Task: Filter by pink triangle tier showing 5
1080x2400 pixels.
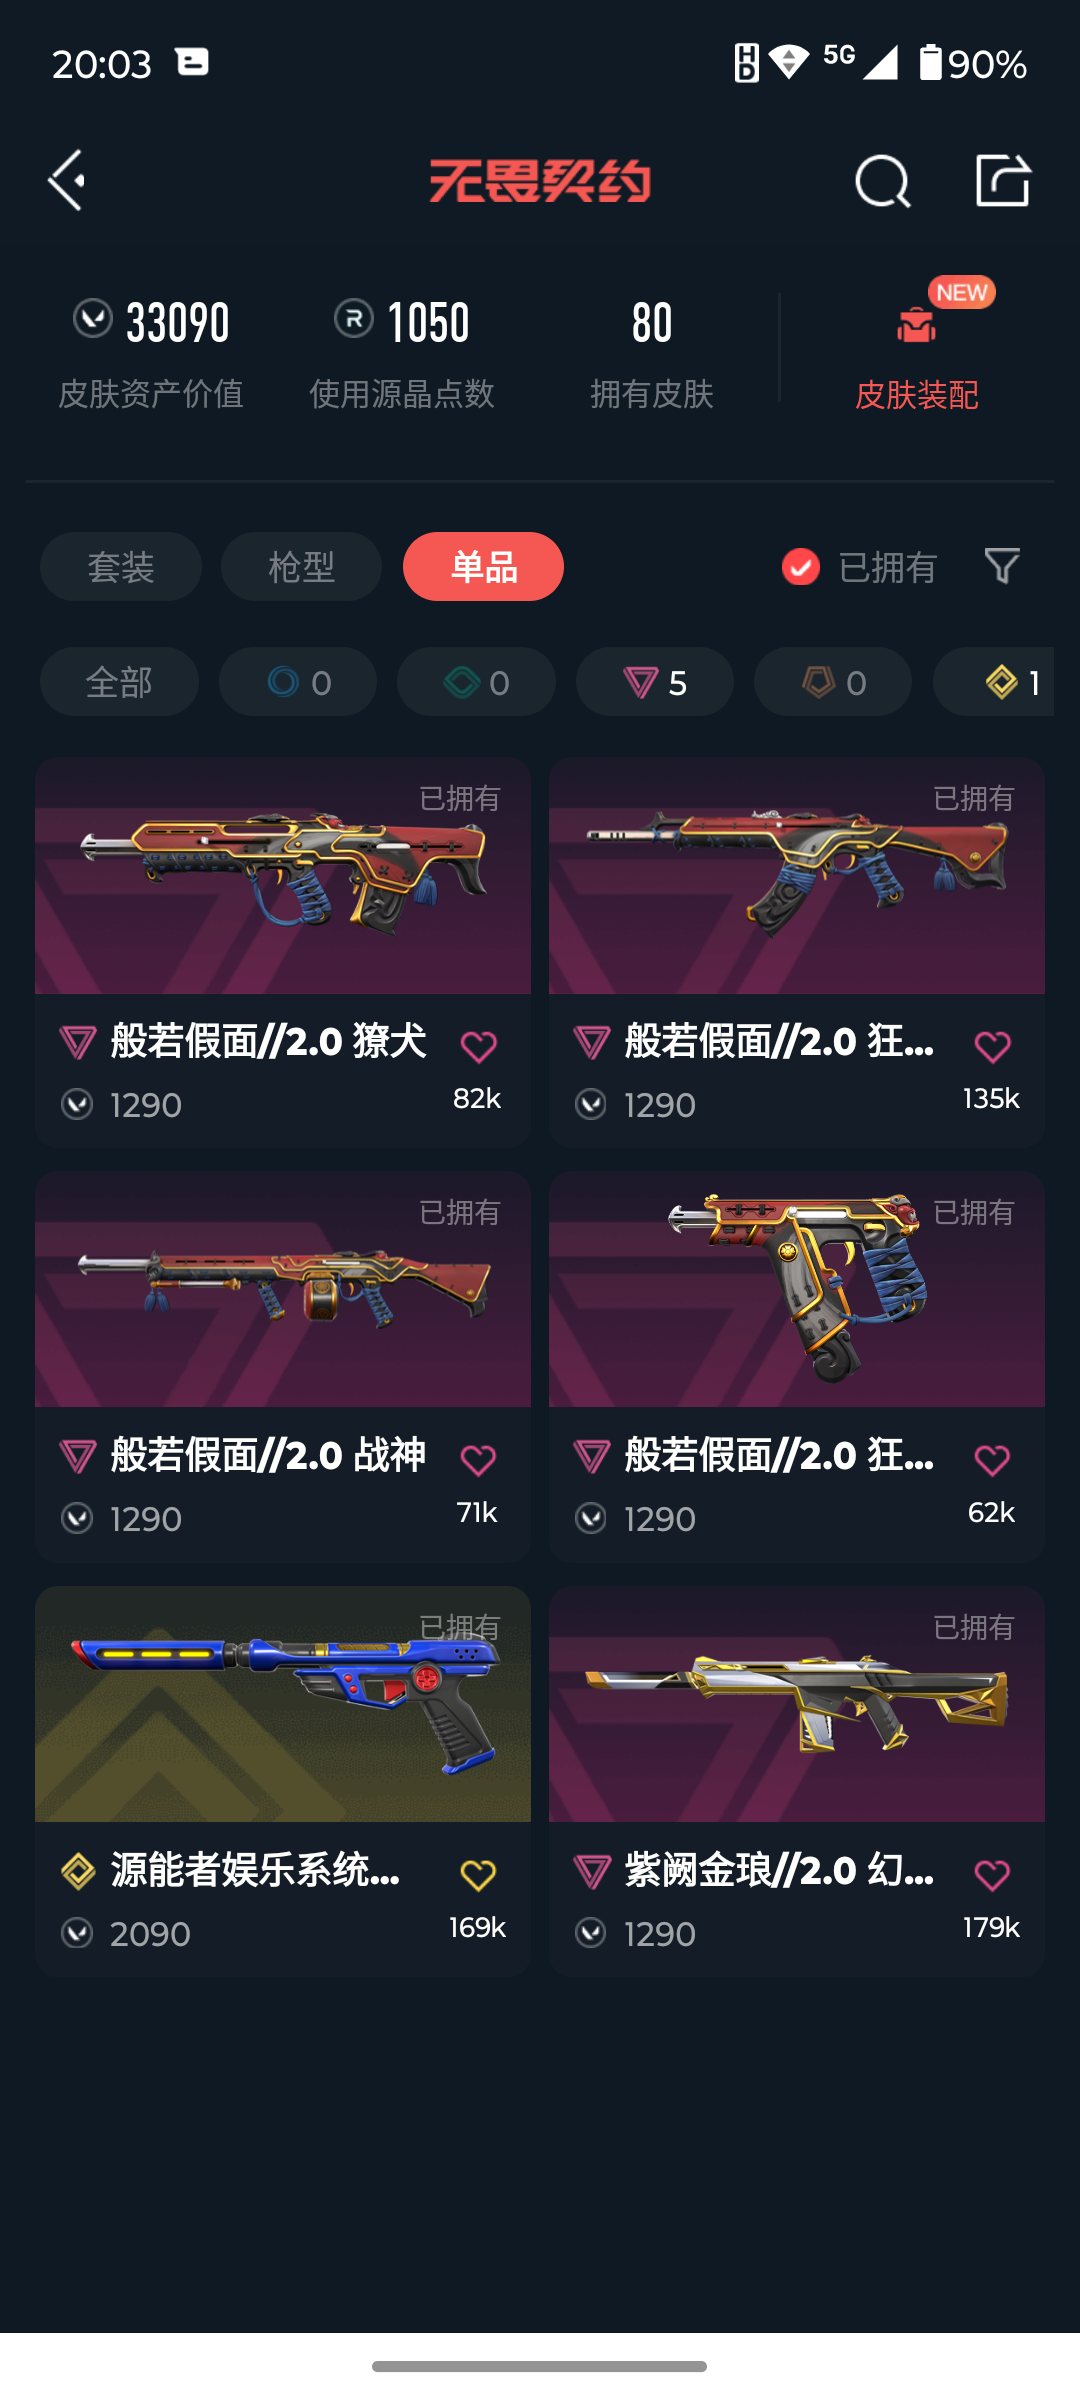Action: coord(655,682)
